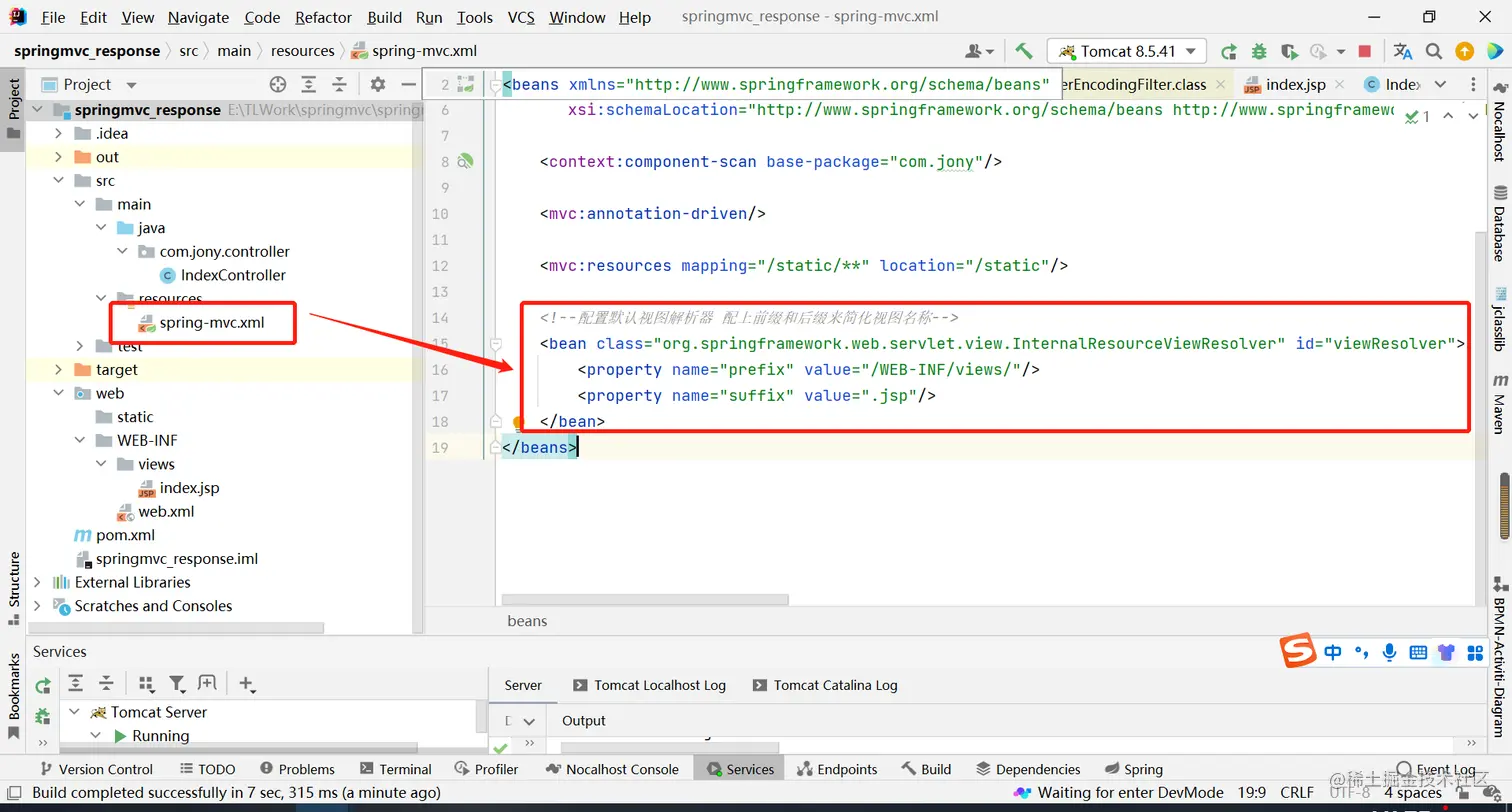This screenshot has width=1512, height=812.
Task: Open the Refactor menu
Action: coord(323,17)
